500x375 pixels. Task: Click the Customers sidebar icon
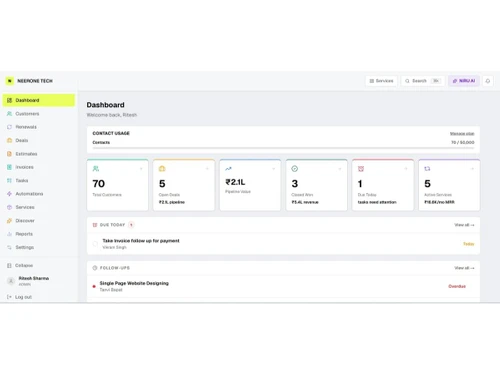coord(9,114)
